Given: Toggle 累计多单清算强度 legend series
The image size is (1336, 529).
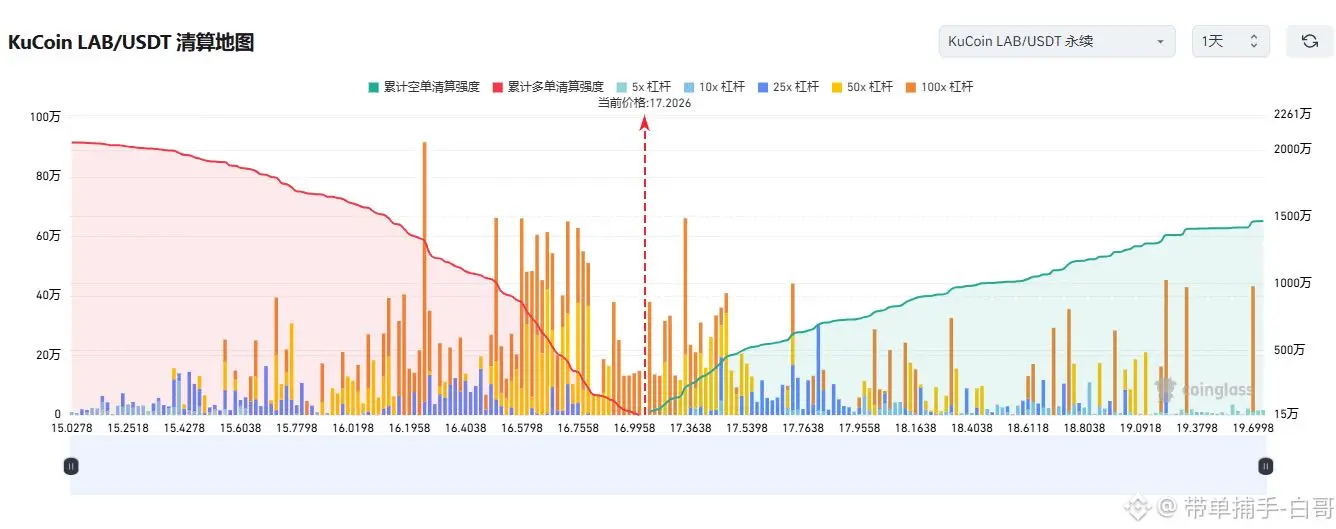Looking at the screenshot, I should [x=548, y=87].
